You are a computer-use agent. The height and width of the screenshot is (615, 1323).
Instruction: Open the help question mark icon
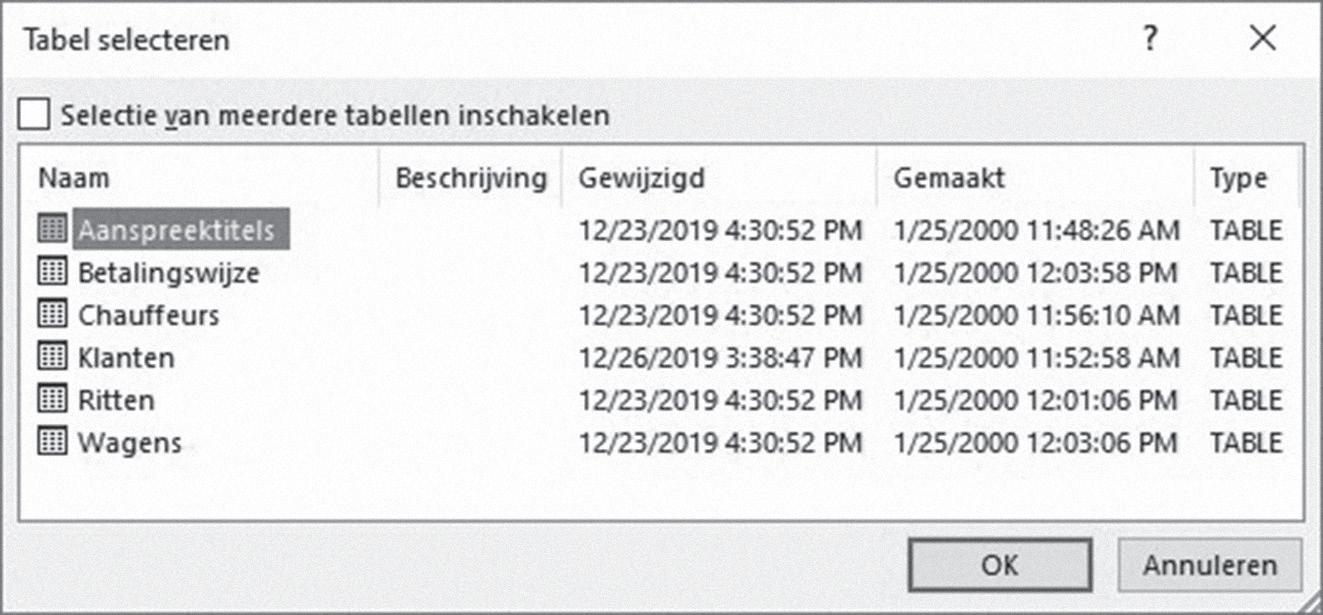1151,39
